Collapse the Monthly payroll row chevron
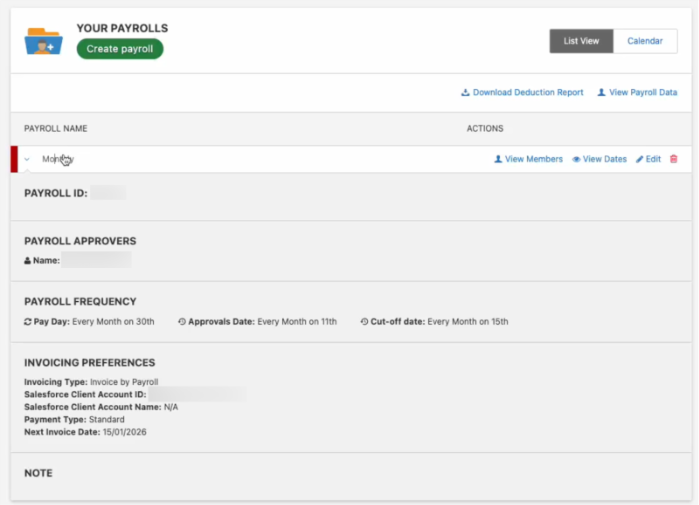 tap(27, 159)
